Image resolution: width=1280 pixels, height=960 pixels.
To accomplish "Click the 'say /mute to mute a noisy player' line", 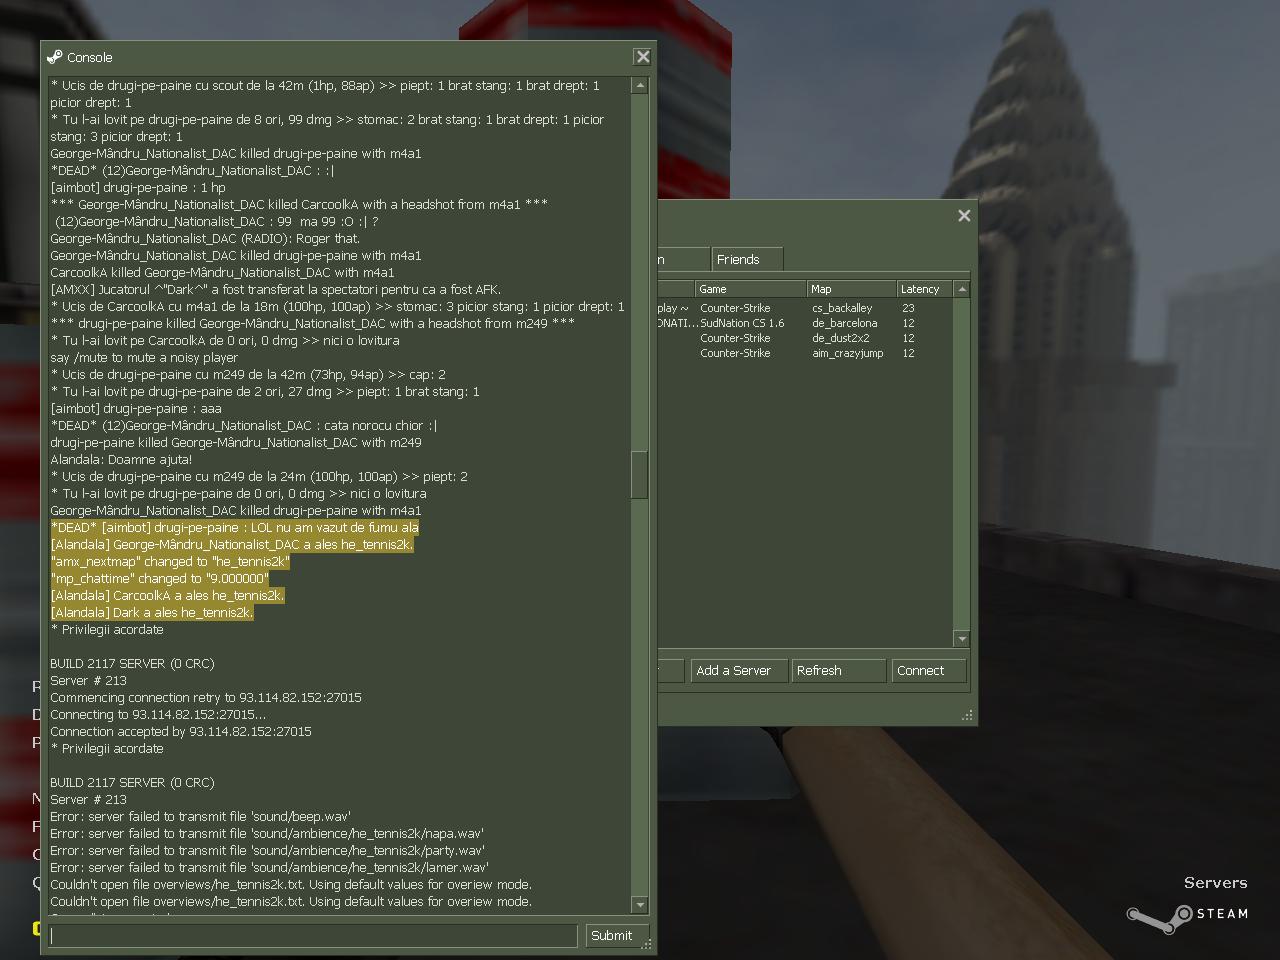I will pos(144,358).
